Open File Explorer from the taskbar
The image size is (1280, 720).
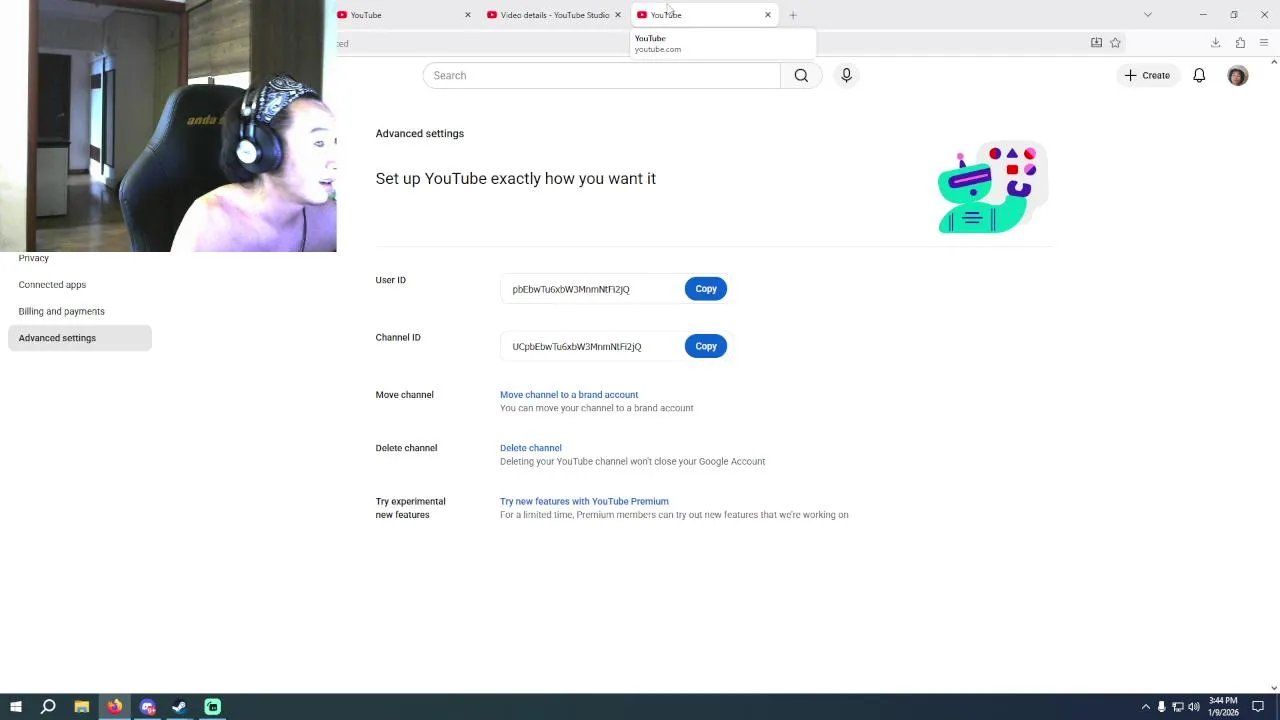click(x=82, y=707)
